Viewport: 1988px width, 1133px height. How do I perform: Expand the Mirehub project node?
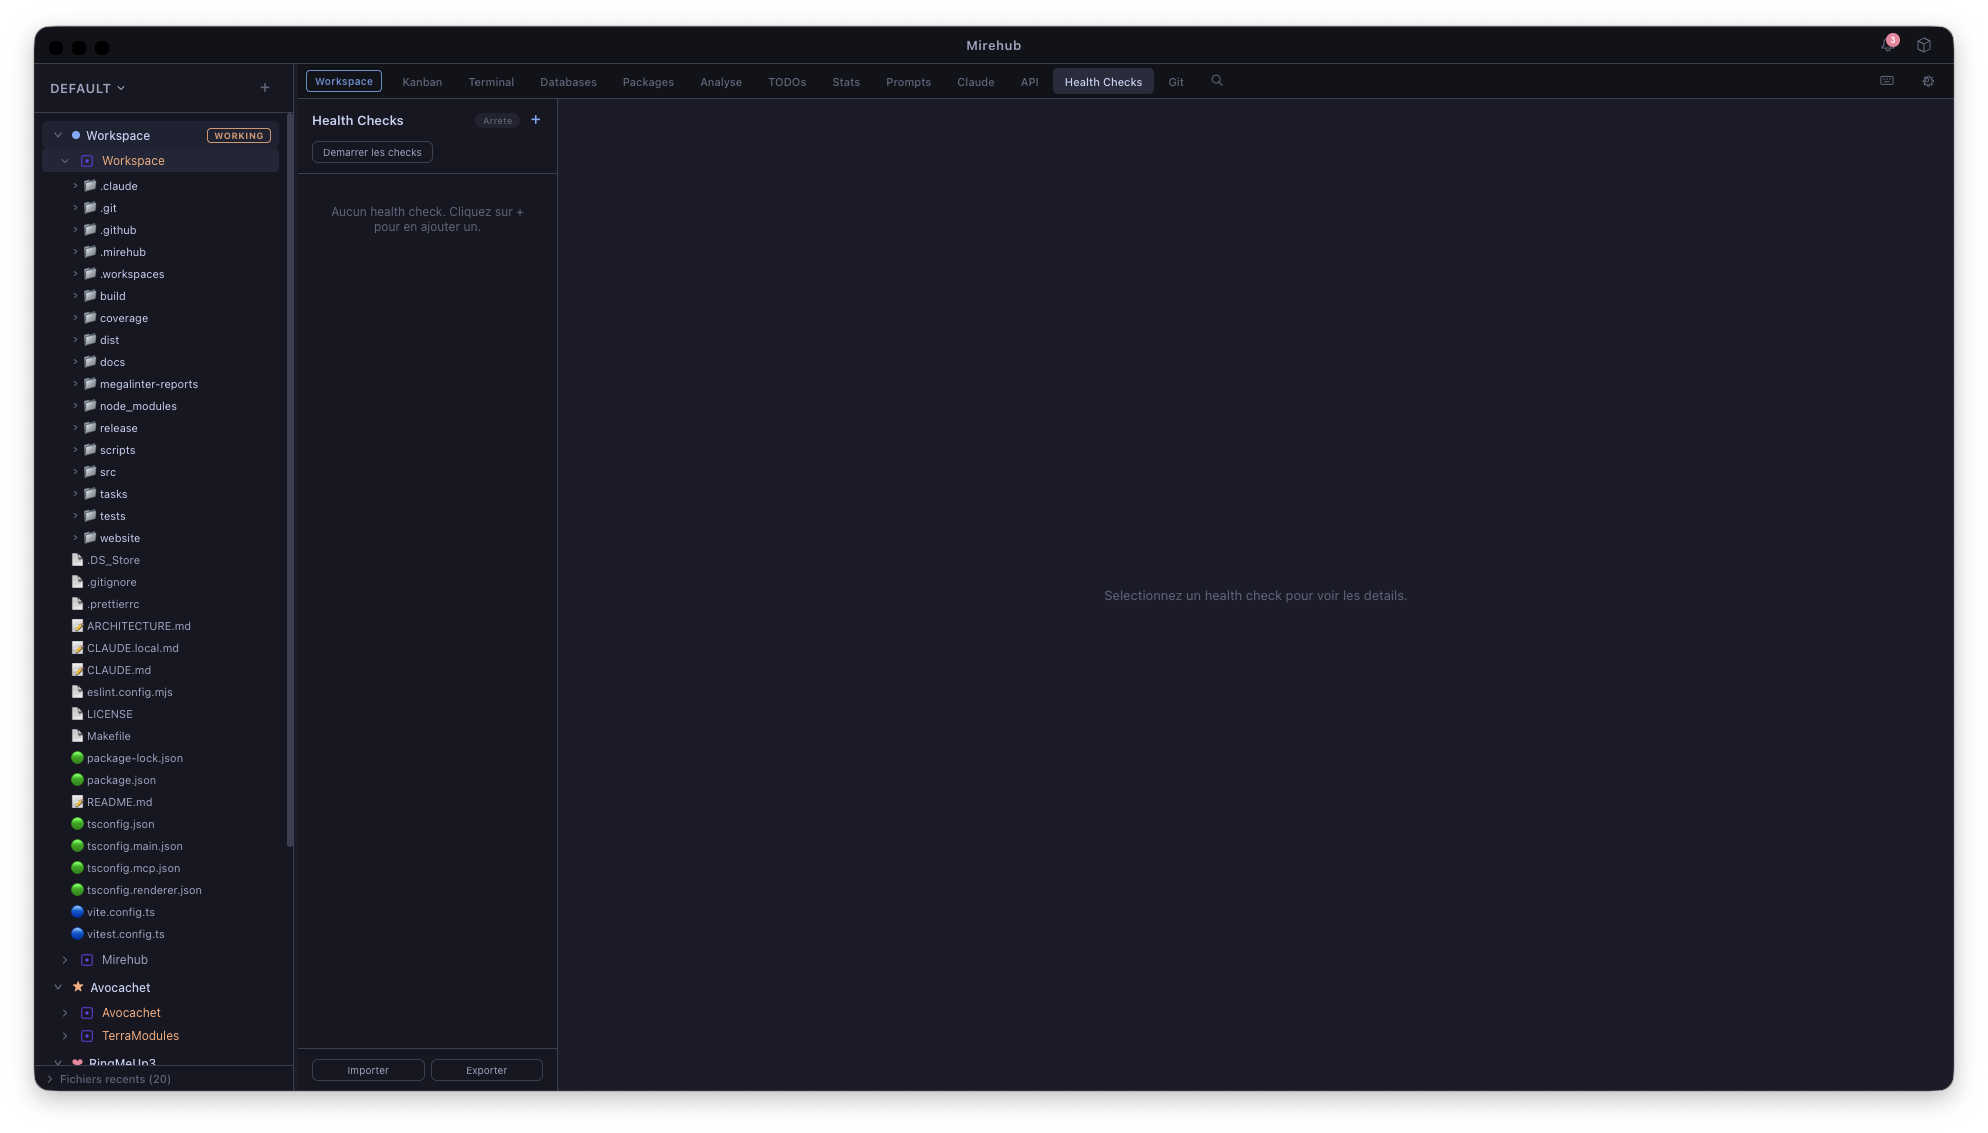click(x=65, y=960)
